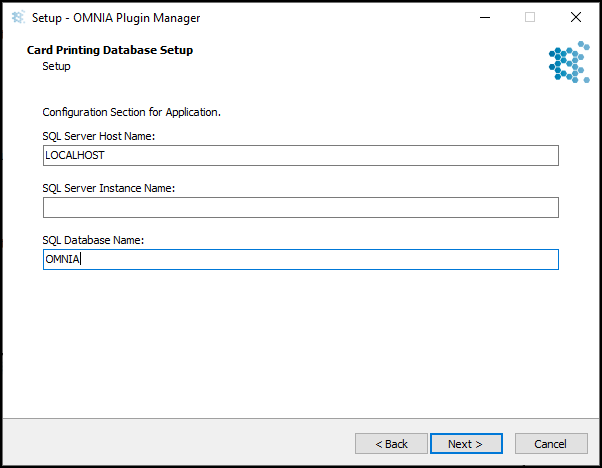Close the OMNIA Plugin Manager setup window

(x=576, y=17)
